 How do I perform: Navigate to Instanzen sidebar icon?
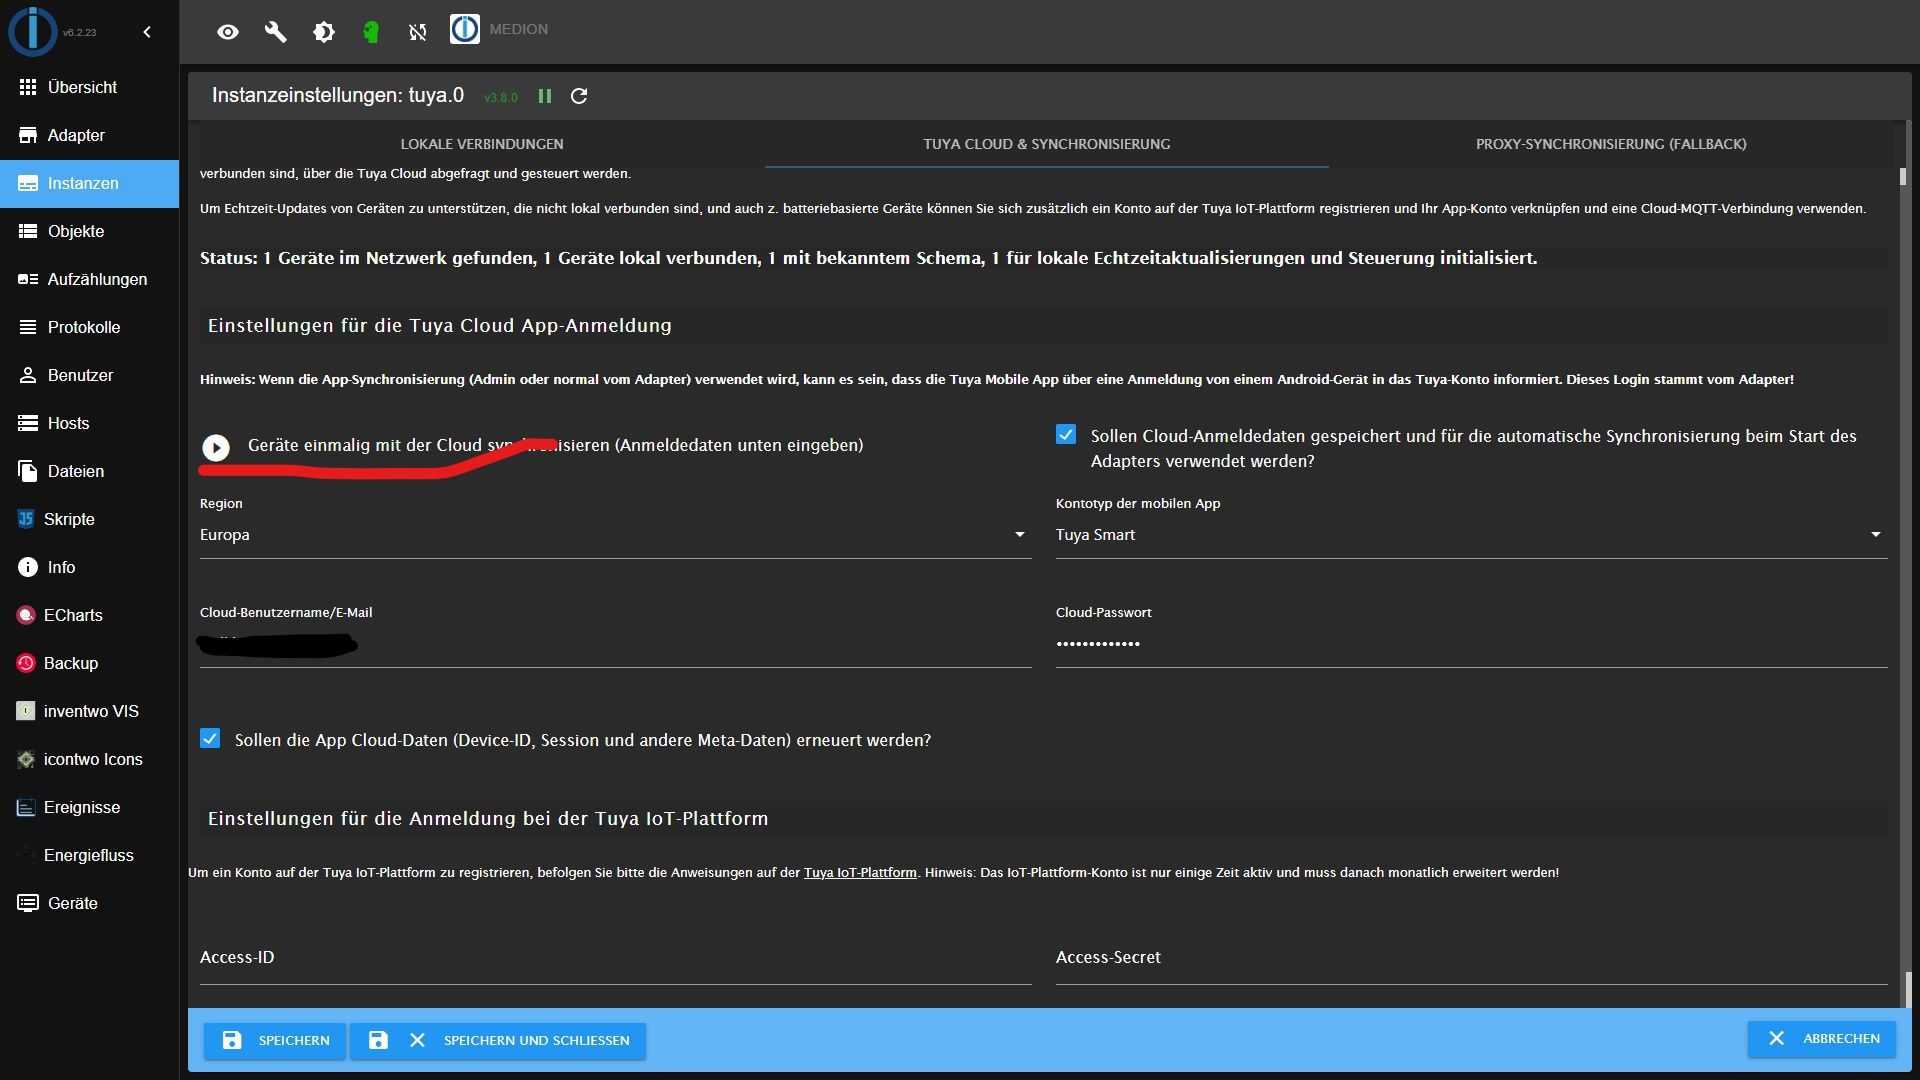26,182
